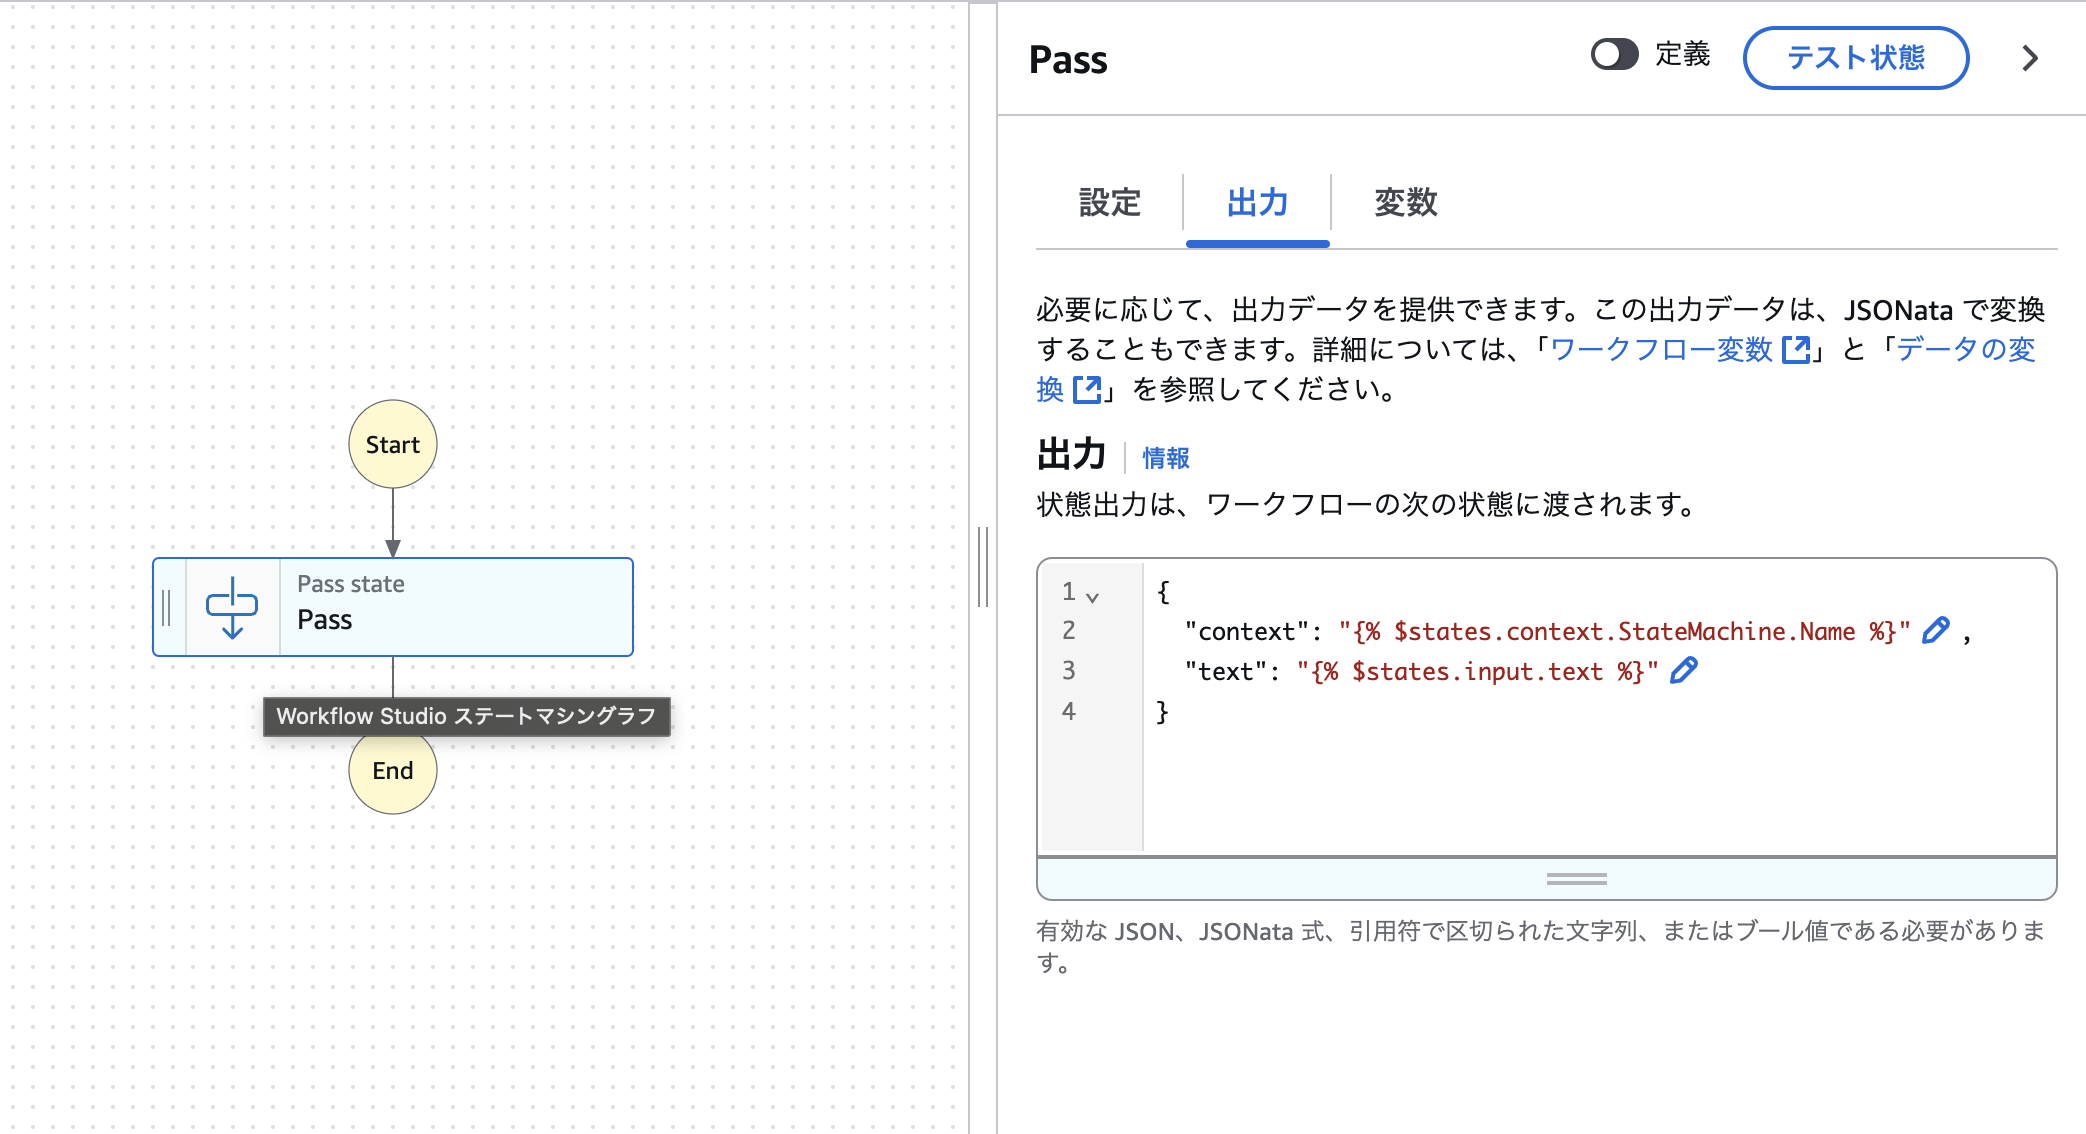
Task: Click the horizontal resize handle below the code editor
Action: coord(1575,878)
